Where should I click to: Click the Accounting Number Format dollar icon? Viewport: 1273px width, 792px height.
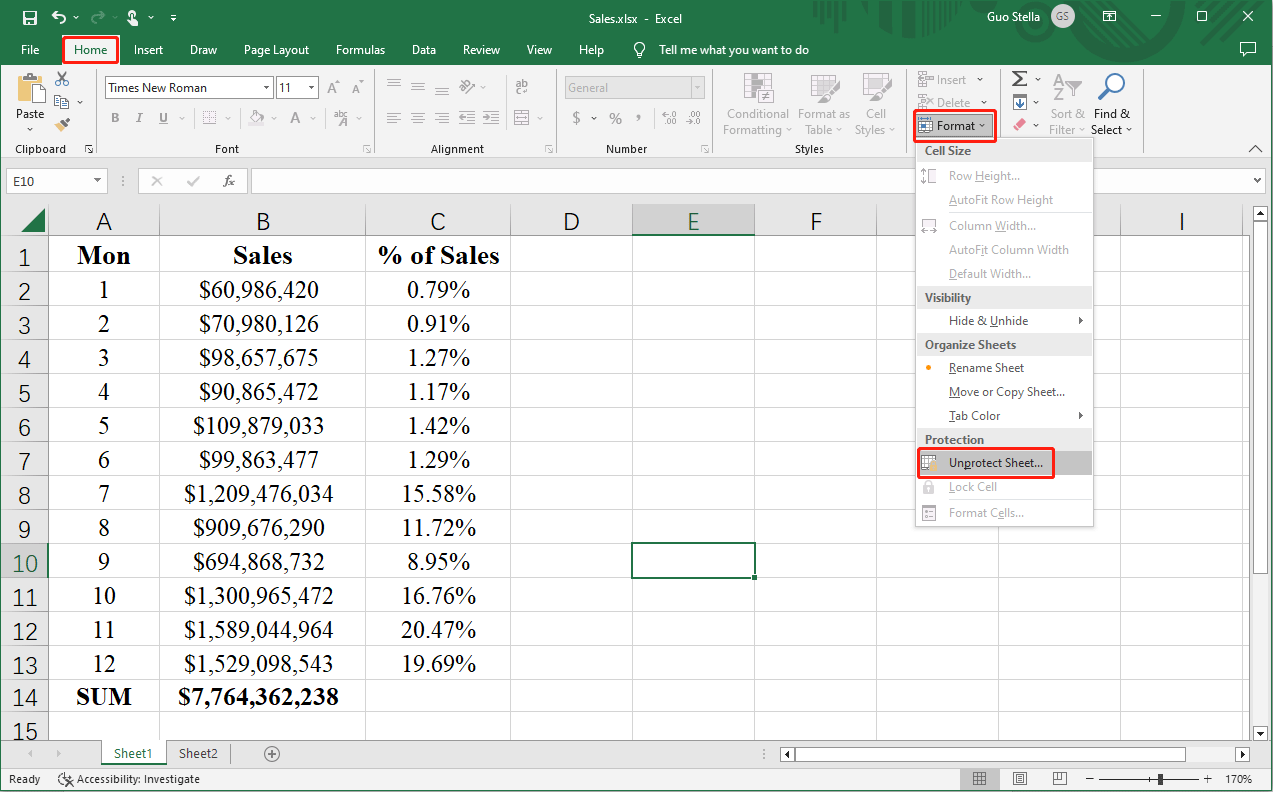[x=576, y=118]
